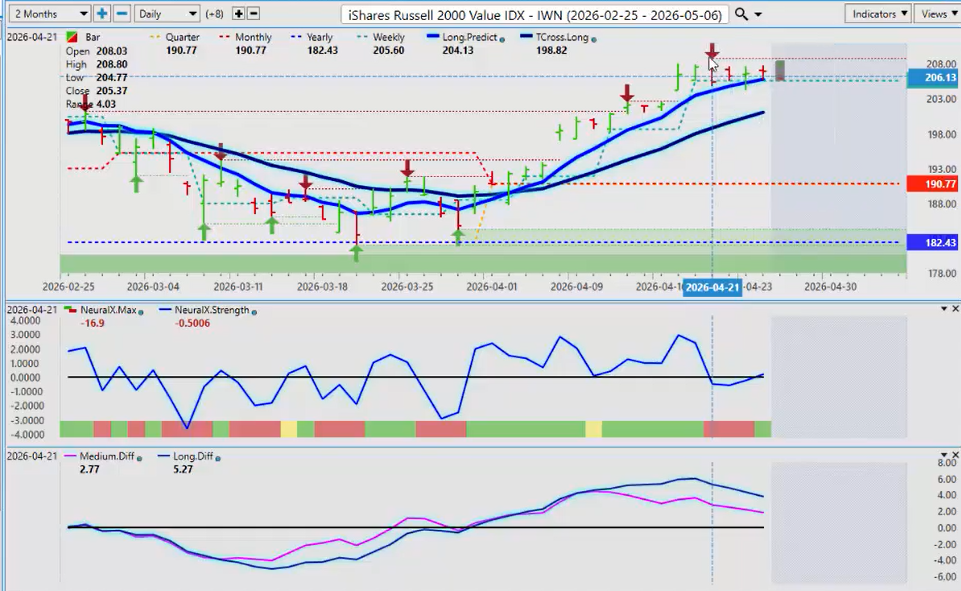Click the black plus forecast-bars button
Screen dimensions: 961x591
pyautogui.click(x=238, y=14)
